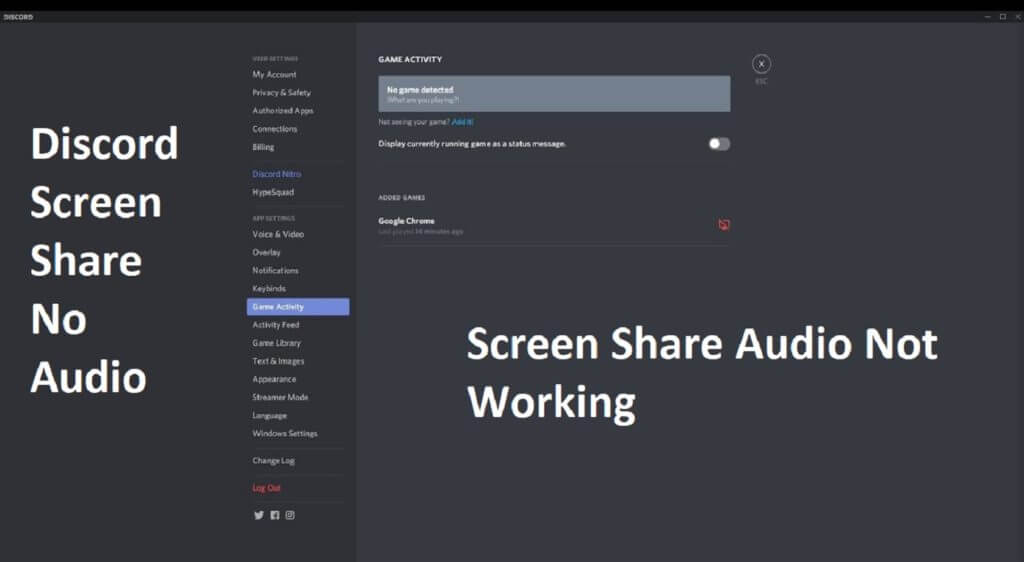The image size is (1024, 562).
Task: Open the Facebook social icon
Action: [x=275, y=515]
